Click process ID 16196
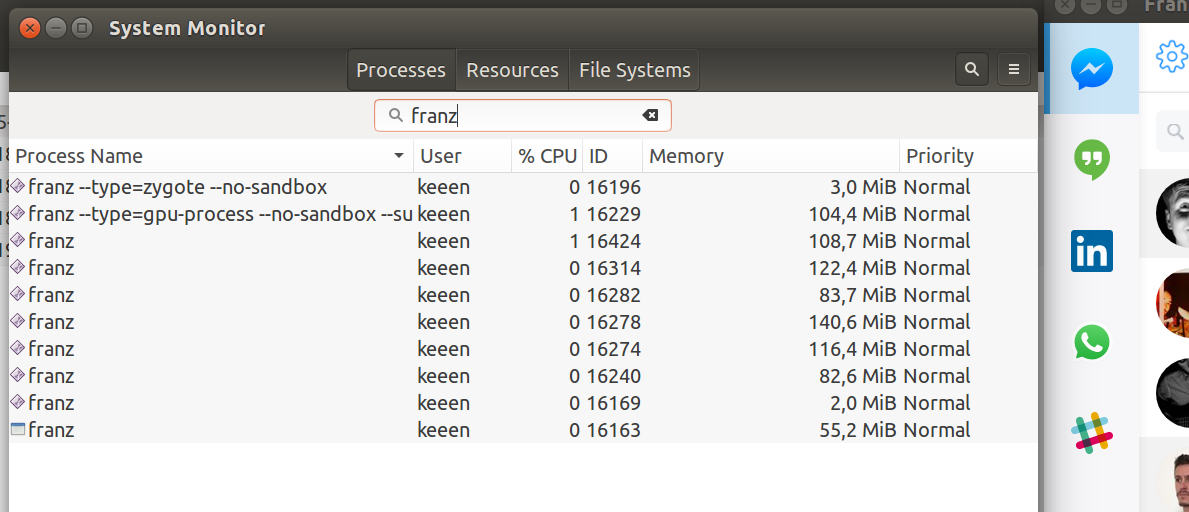Viewport: 1189px width, 512px height. [x=613, y=187]
